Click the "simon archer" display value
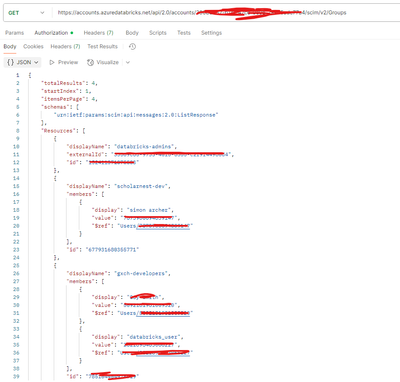 [x=150, y=210]
